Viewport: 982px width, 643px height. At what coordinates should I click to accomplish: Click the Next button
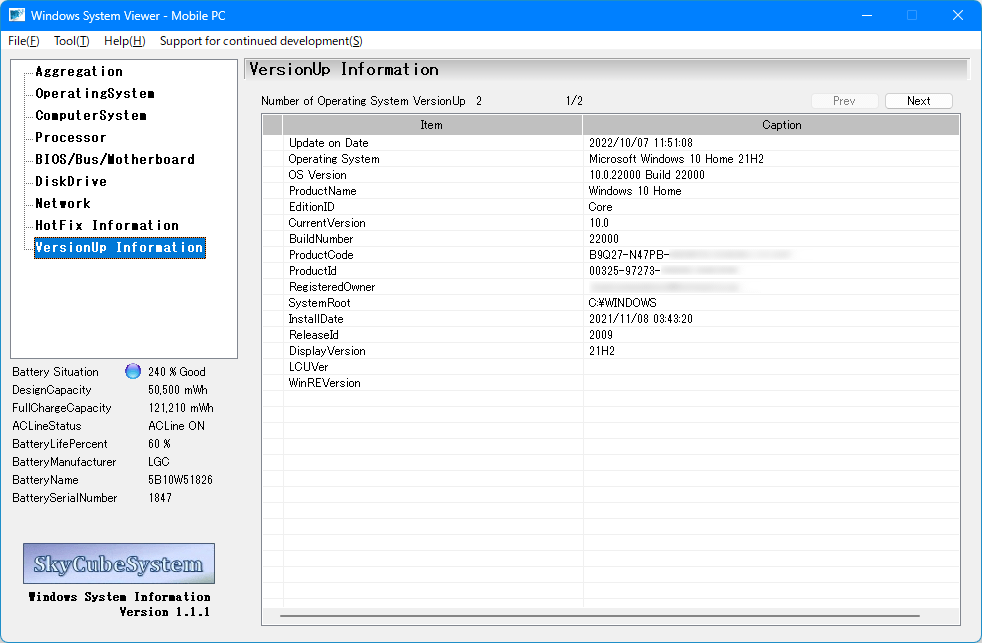click(x=919, y=101)
